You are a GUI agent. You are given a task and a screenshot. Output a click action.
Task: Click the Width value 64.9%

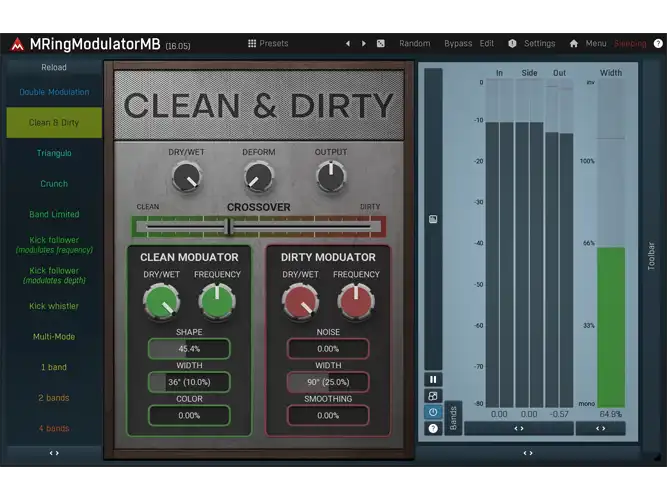tap(611, 414)
